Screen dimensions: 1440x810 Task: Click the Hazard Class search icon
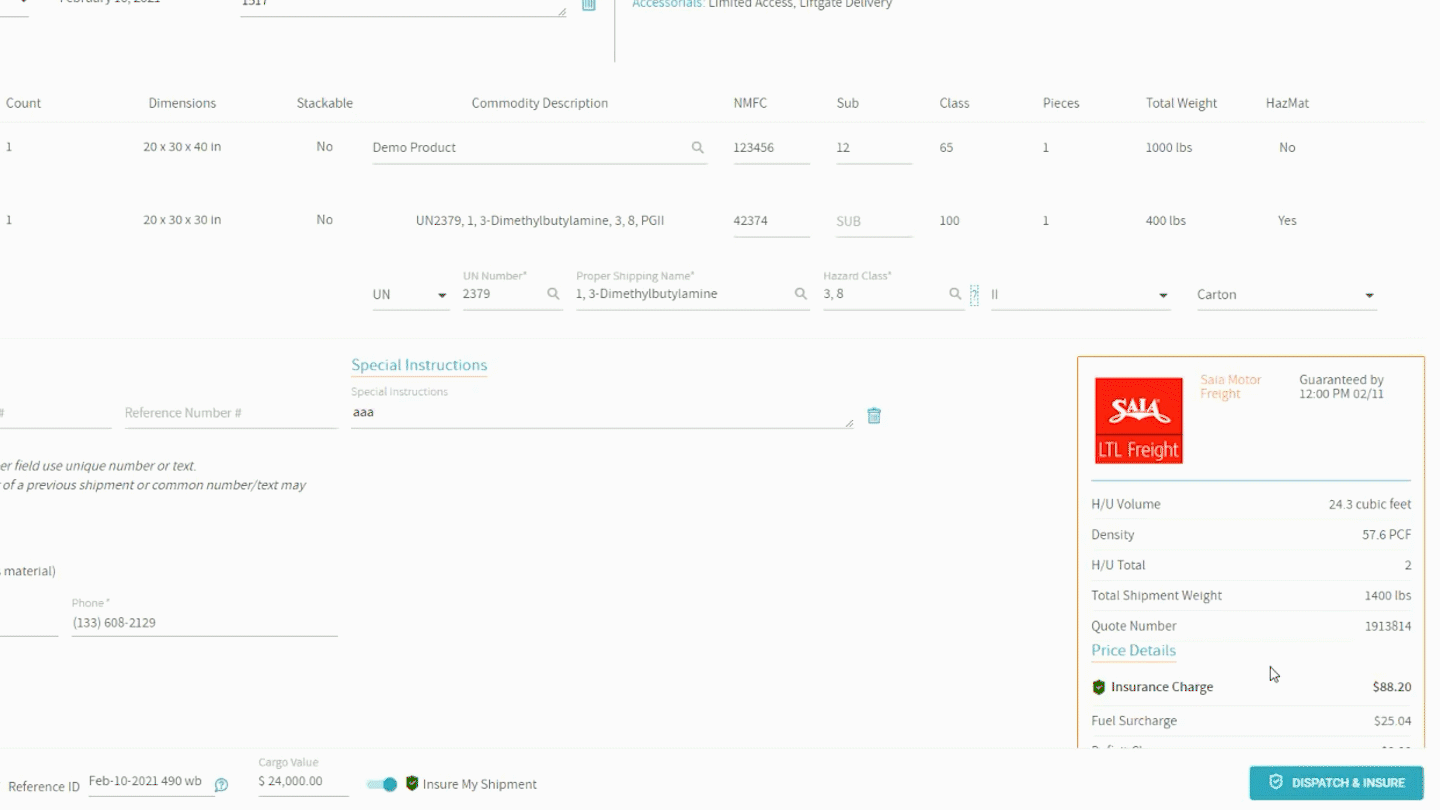tap(955, 294)
